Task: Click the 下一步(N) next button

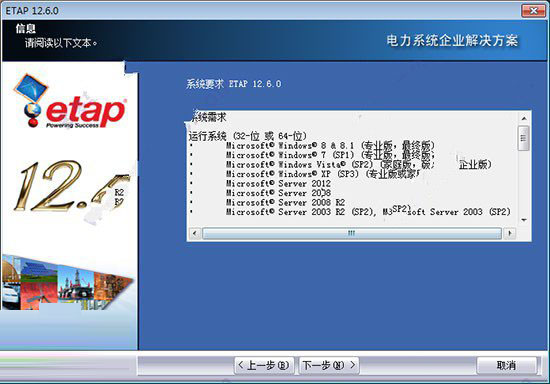Action: (x=329, y=365)
